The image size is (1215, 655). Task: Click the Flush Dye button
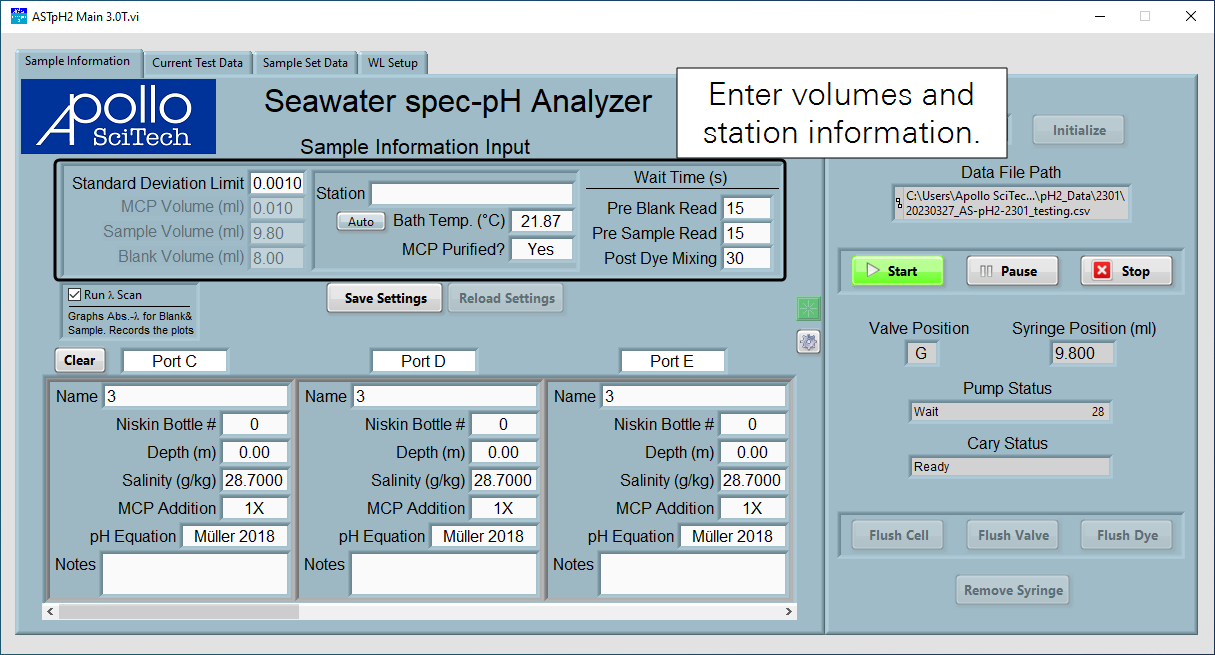pos(1127,535)
